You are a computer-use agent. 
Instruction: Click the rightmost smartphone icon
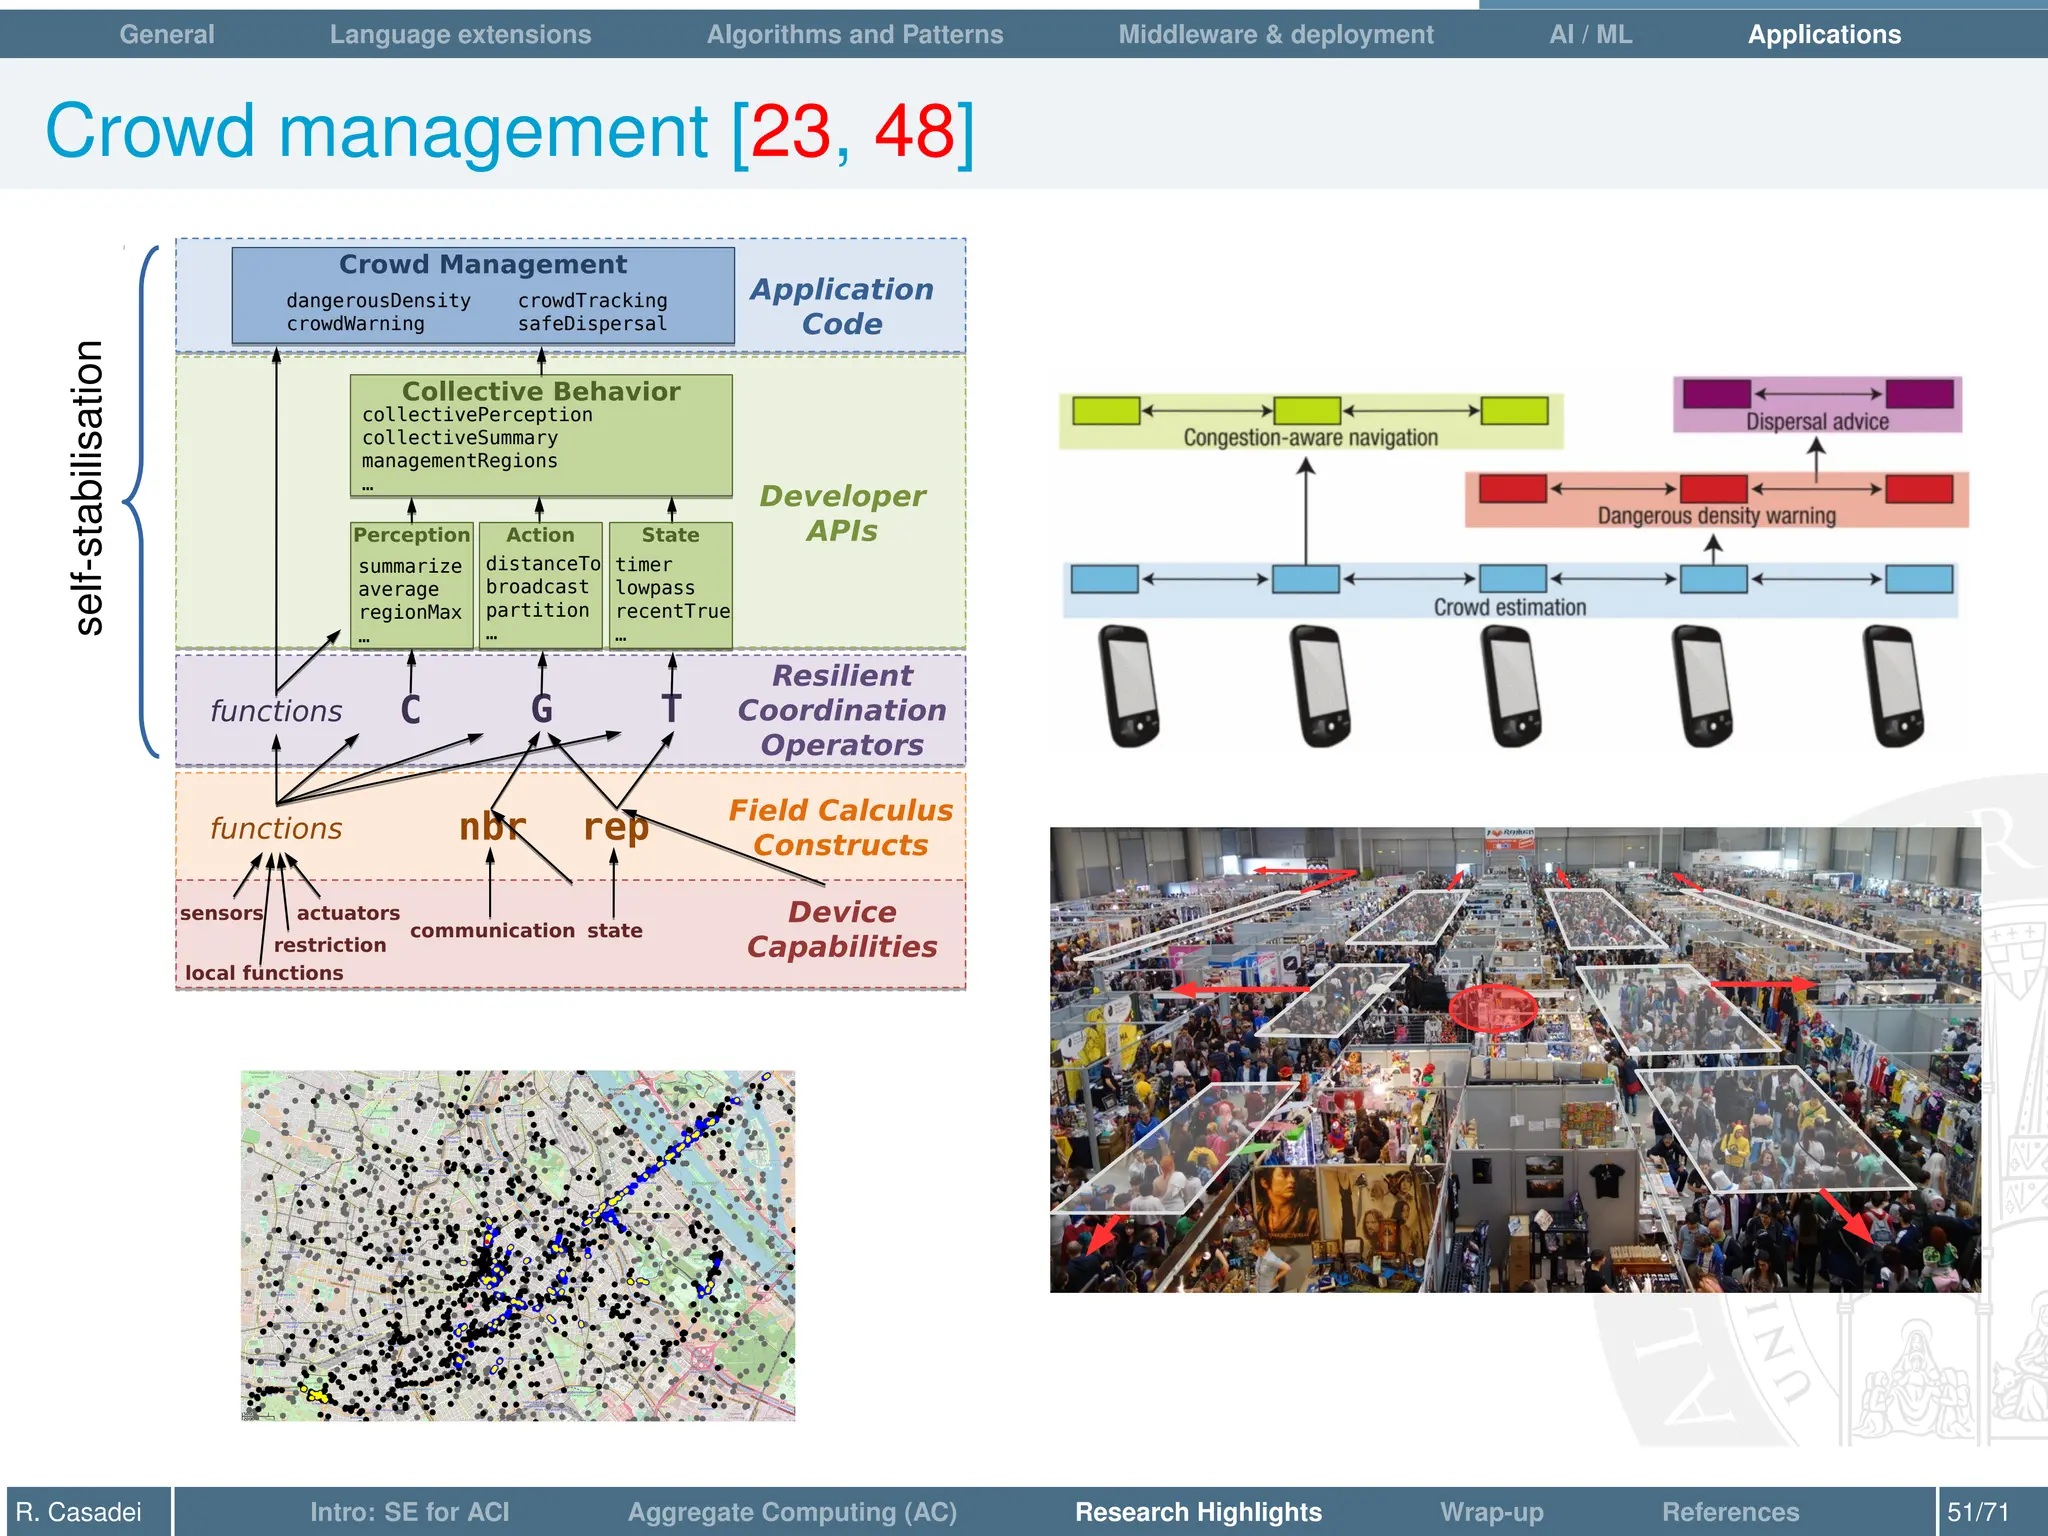point(1893,686)
